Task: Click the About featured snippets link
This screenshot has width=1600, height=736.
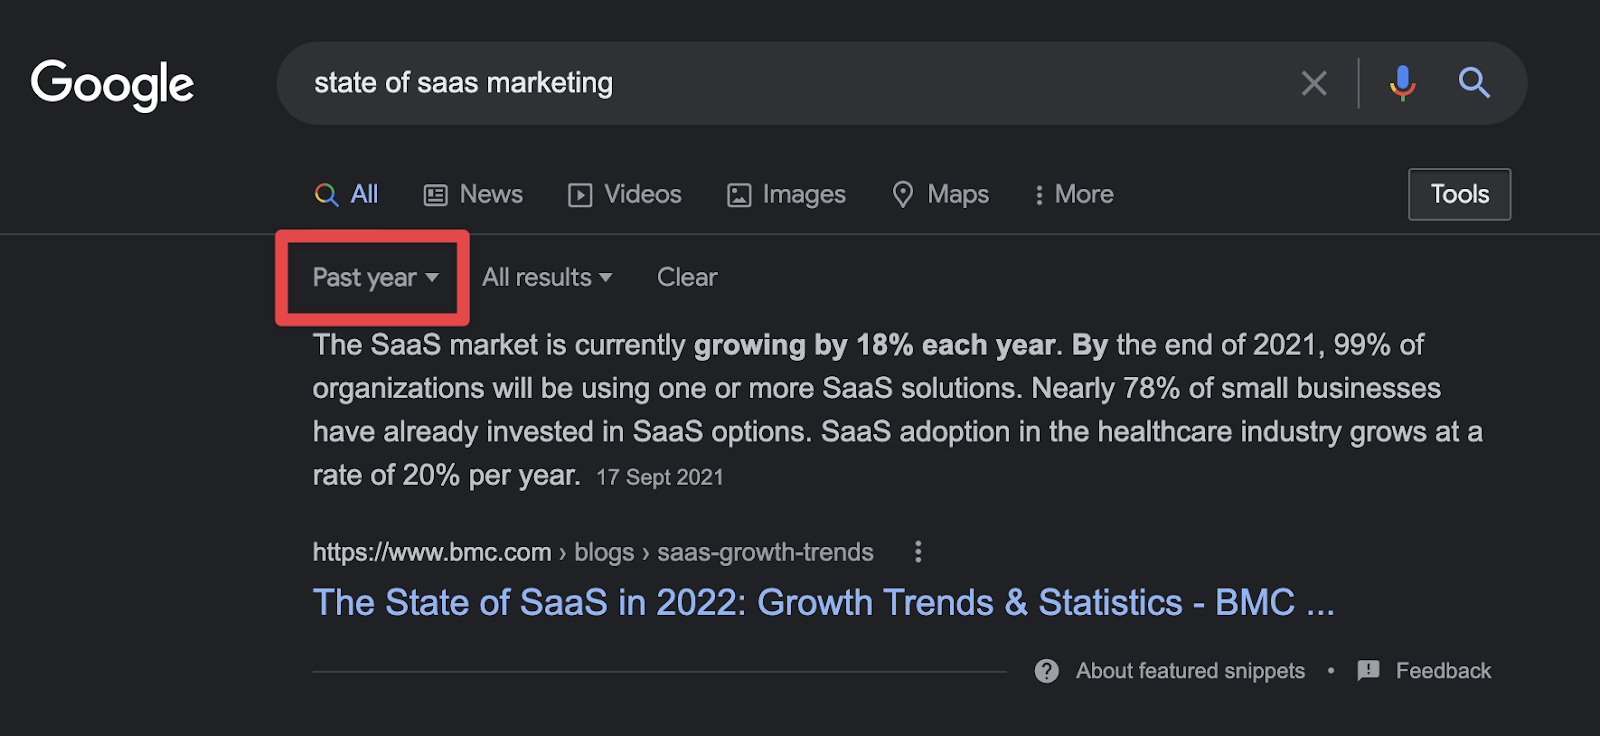Action: 1190,671
